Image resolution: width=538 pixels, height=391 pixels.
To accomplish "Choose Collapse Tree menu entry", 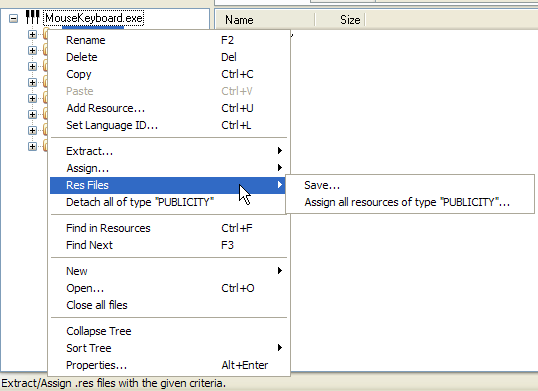I will click(168, 331).
